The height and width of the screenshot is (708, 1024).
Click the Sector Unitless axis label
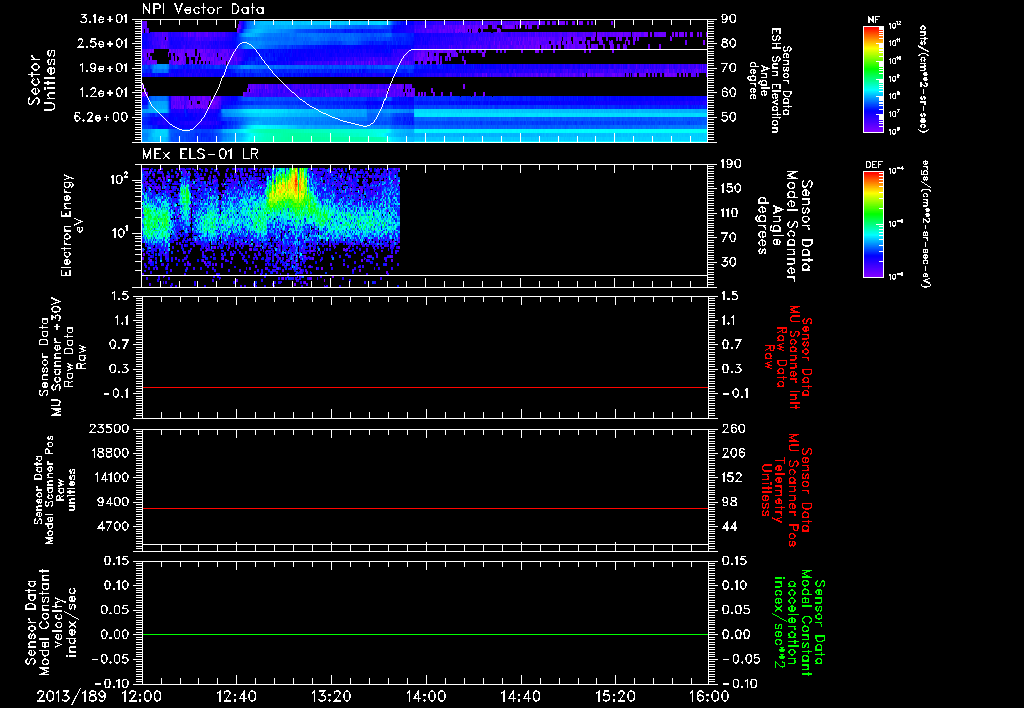[42, 80]
